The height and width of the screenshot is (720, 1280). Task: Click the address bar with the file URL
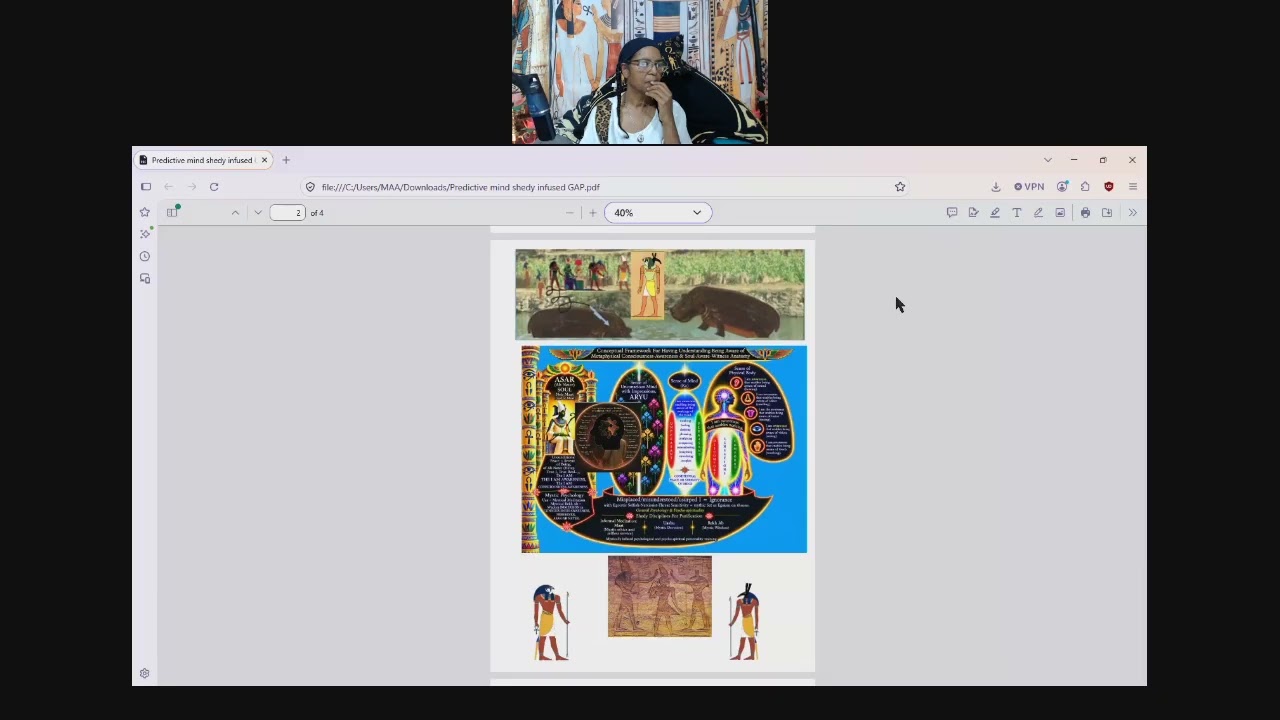coord(605,187)
